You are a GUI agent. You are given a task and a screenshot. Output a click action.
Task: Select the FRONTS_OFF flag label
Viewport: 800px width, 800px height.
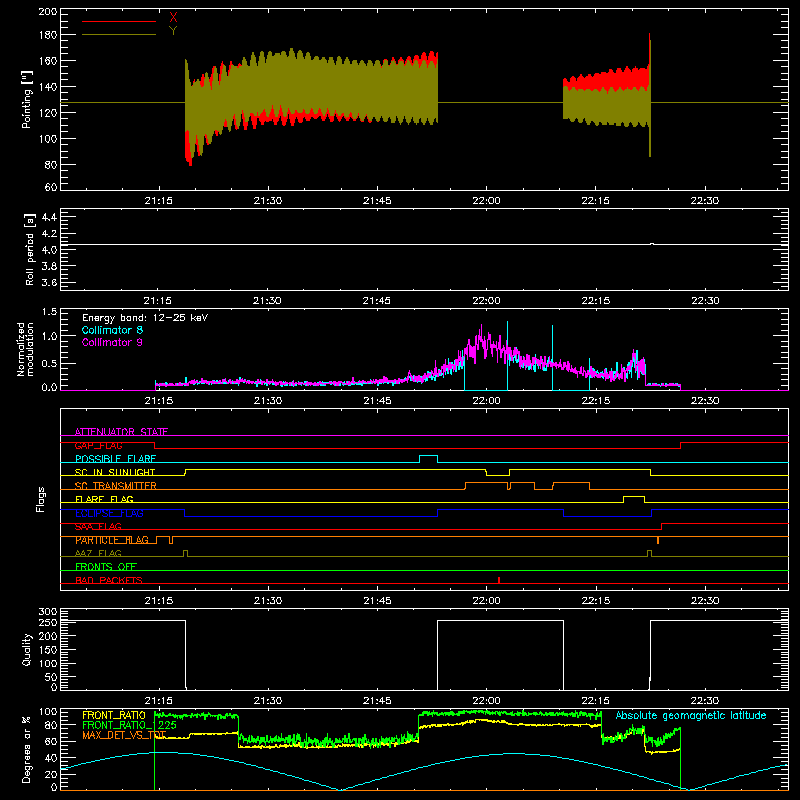(106, 567)
